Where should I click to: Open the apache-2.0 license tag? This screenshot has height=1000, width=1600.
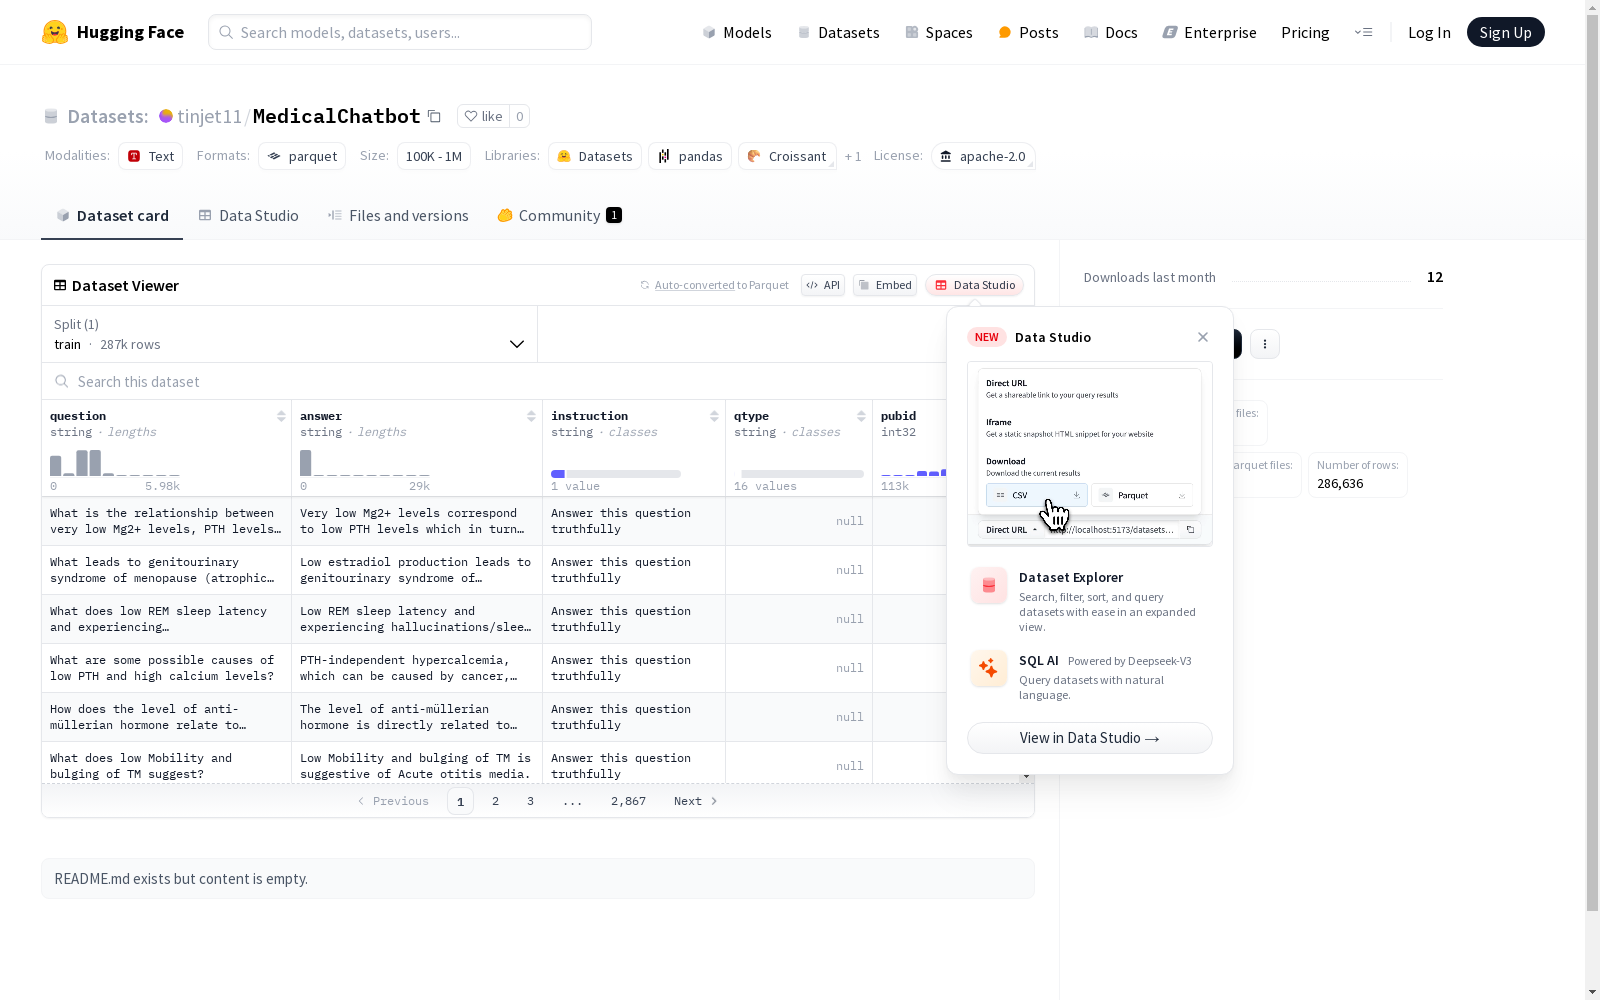click(983, 156)
